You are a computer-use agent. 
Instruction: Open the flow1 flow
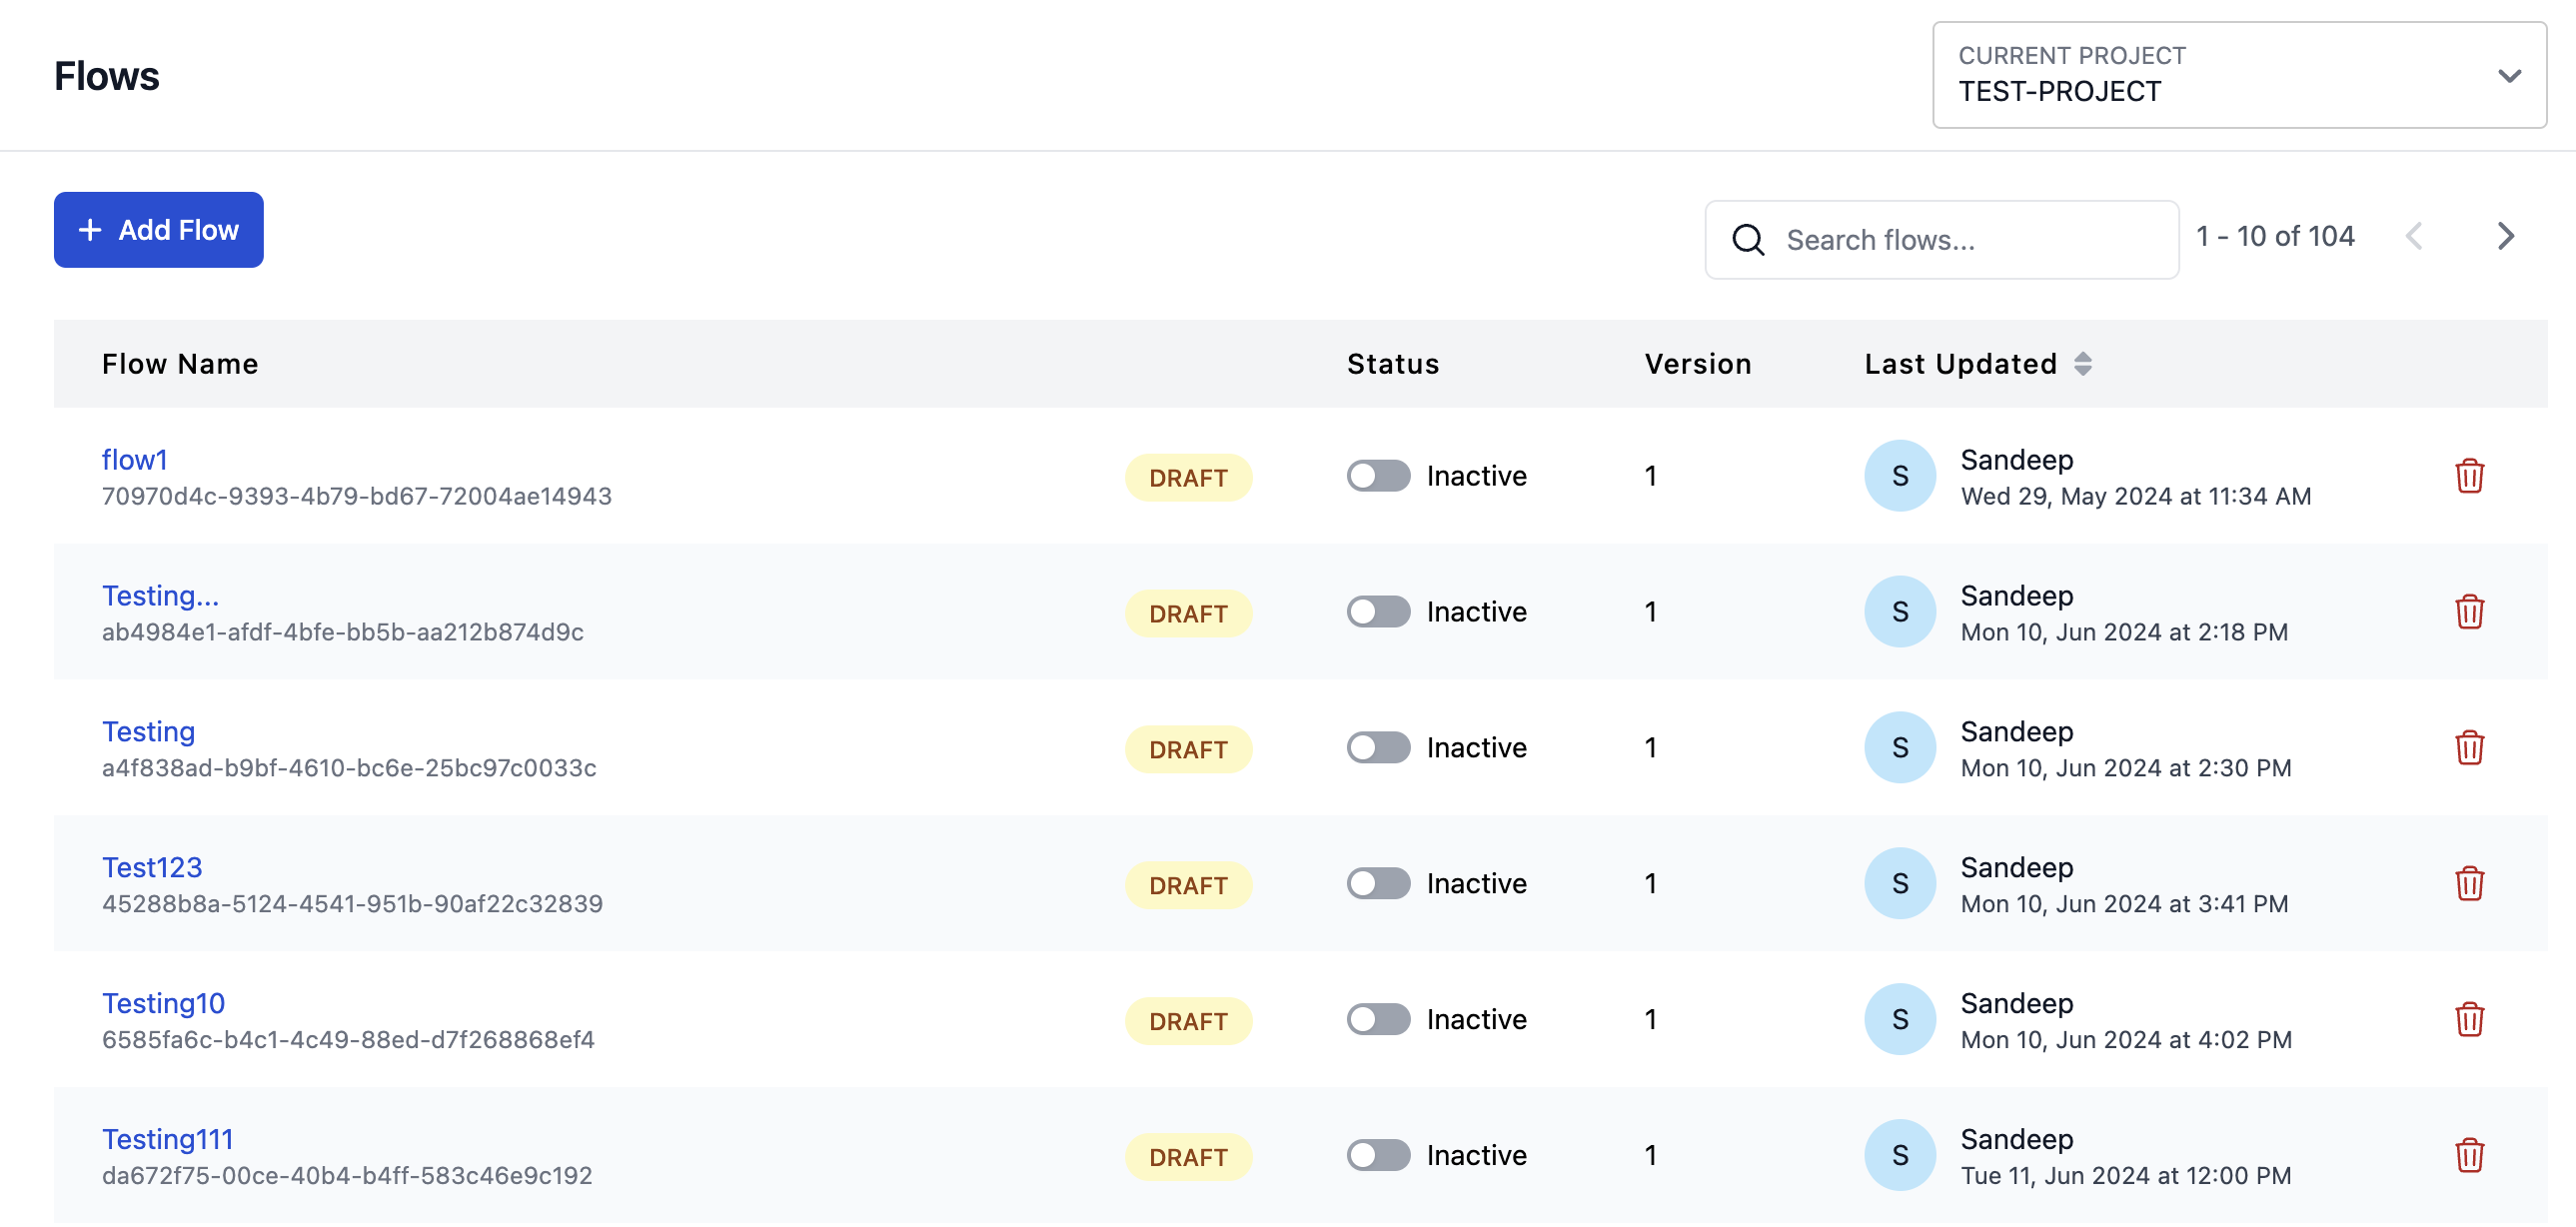[135, 460]
